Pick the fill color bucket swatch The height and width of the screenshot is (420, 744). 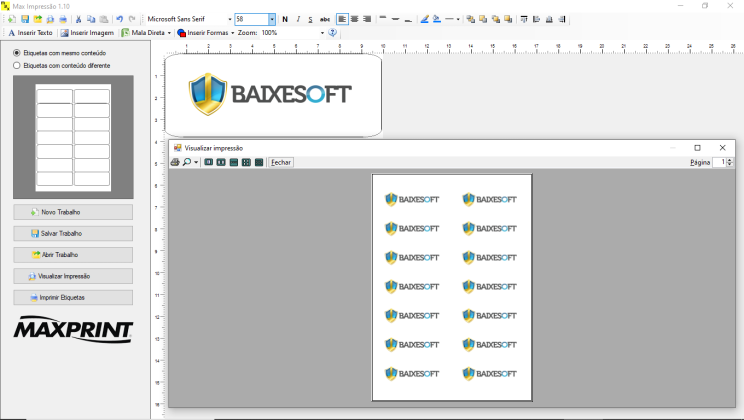click(x=437, y=19)
